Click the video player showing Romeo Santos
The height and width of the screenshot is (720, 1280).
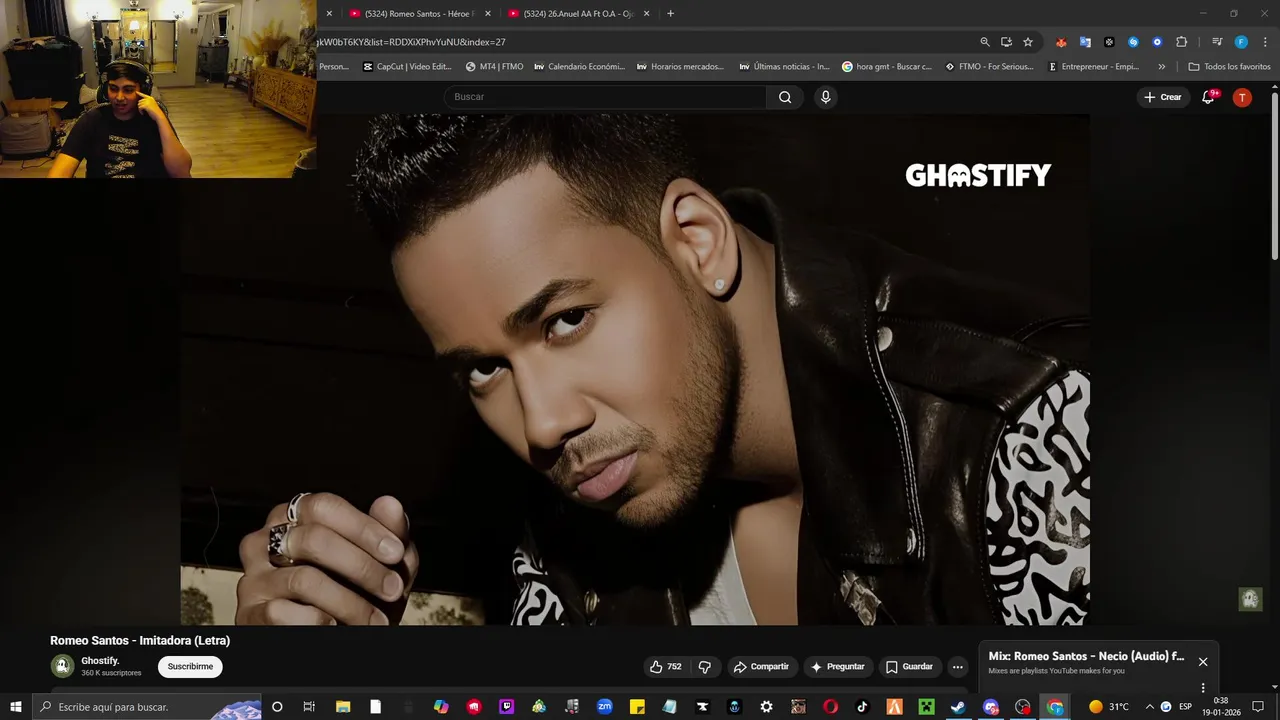point(635,370)
